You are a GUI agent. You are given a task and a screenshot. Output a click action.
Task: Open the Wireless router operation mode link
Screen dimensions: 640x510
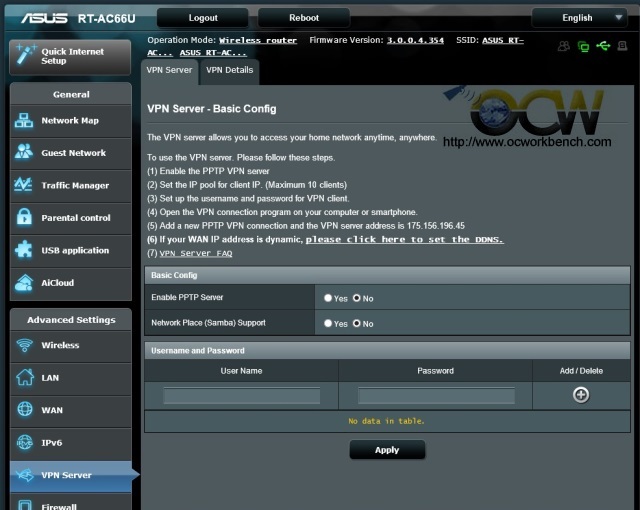coord(258,40)
